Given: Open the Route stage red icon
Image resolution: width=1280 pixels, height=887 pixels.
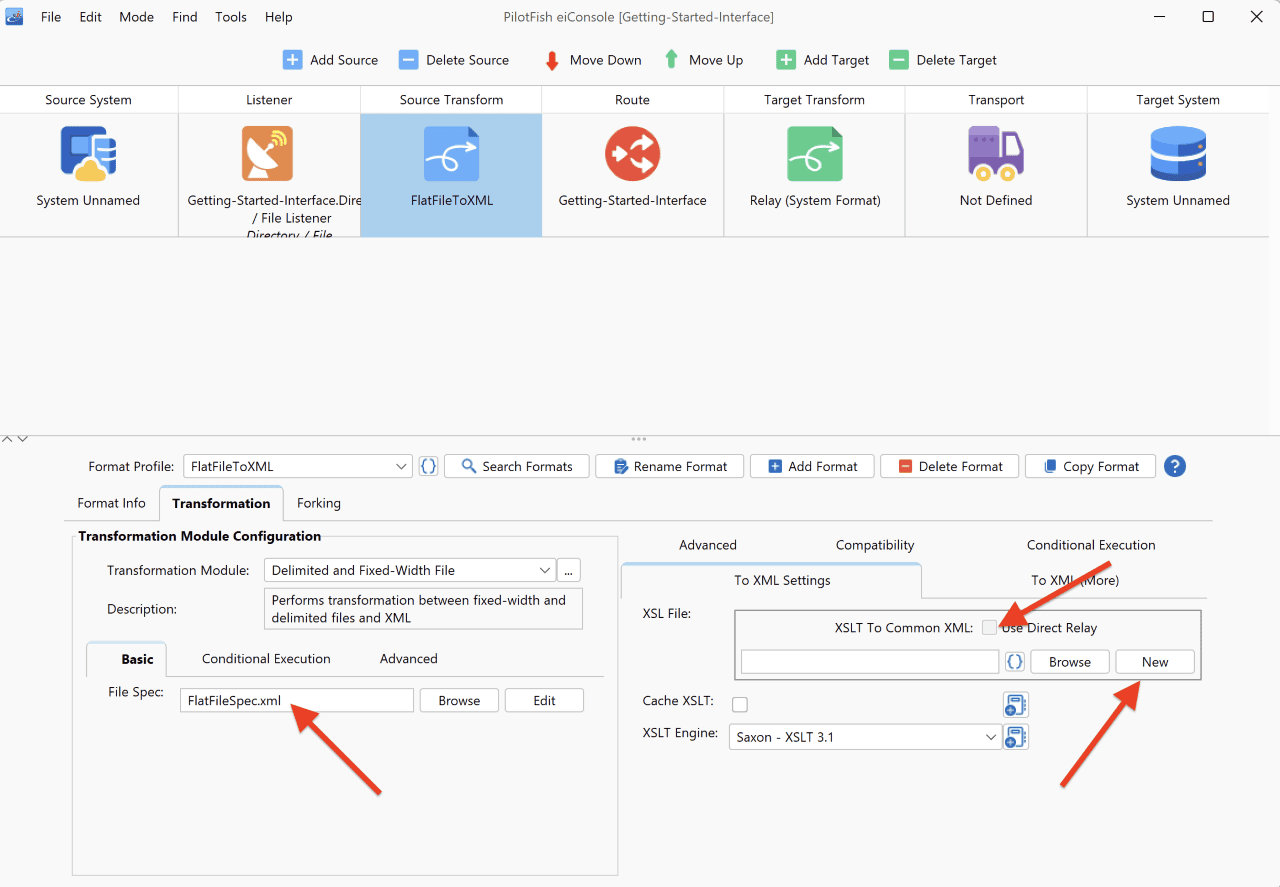Looking at the screenshot, I should [632, 153].
